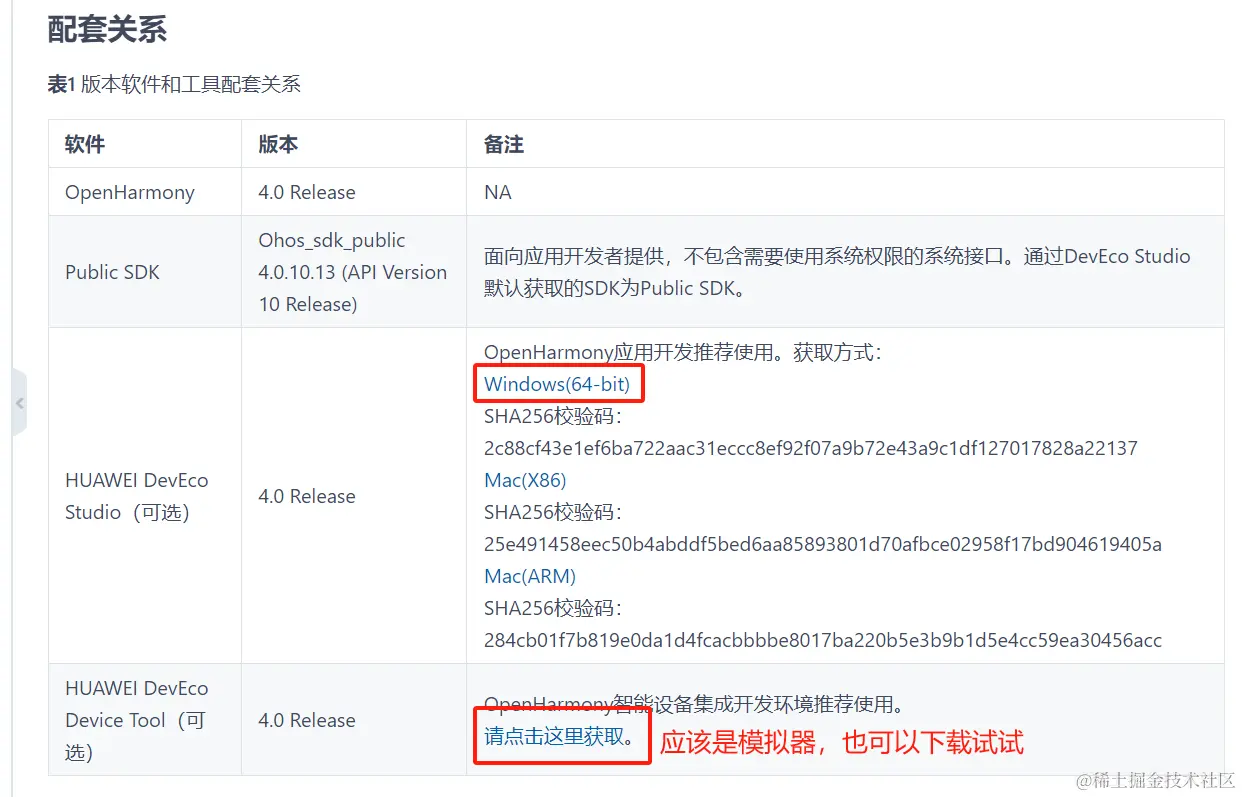Select the Ohos_sdk_public 4.0.10.13 version cell

tap(353, 272)
